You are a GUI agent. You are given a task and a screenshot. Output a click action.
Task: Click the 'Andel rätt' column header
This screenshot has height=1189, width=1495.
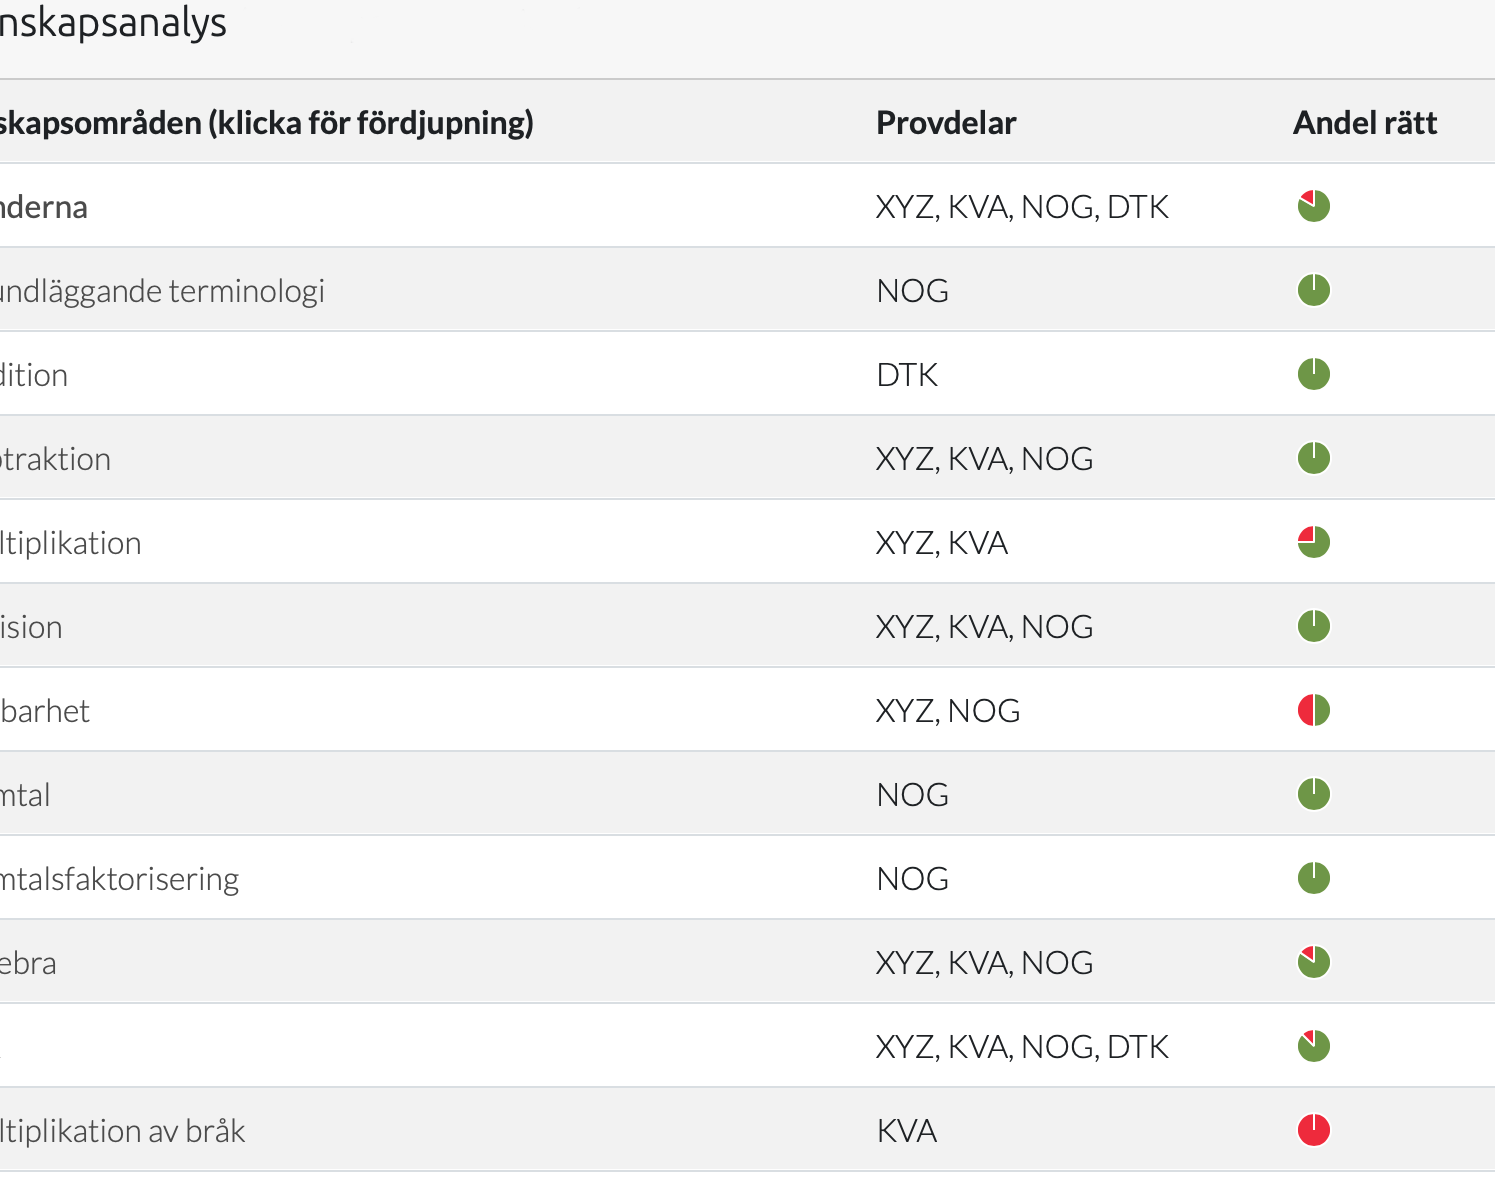point(1365,123)
